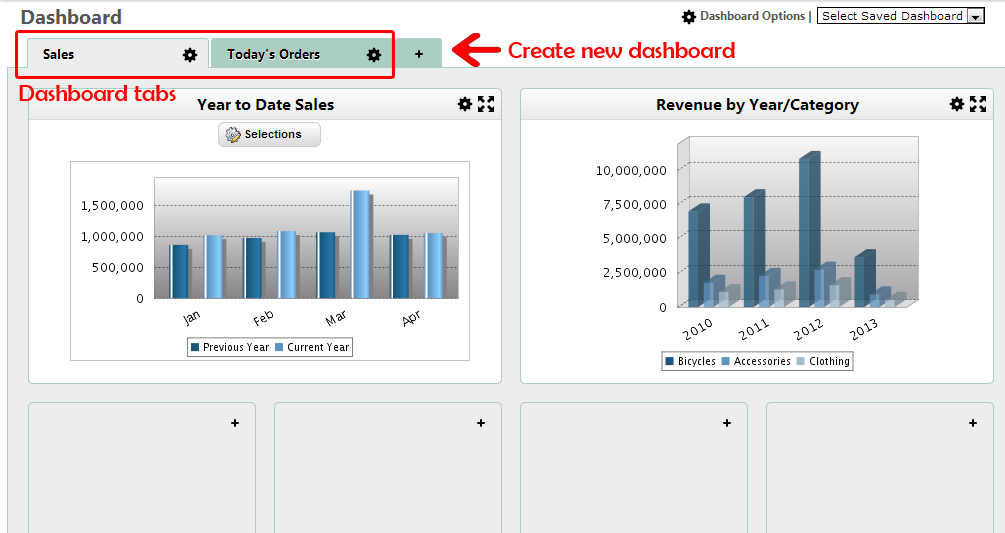
Task: Open settings gear on Sales tab
Action: (x=190, y=55)
